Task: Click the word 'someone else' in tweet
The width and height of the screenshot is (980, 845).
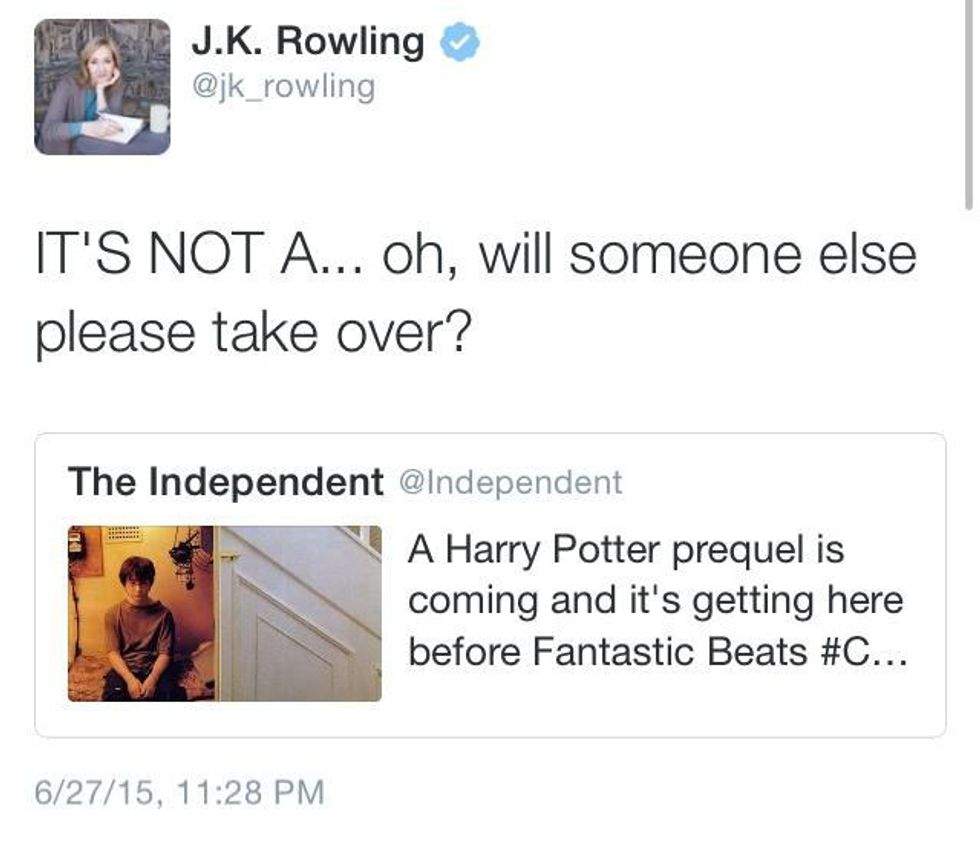Action: pos(742,254)
